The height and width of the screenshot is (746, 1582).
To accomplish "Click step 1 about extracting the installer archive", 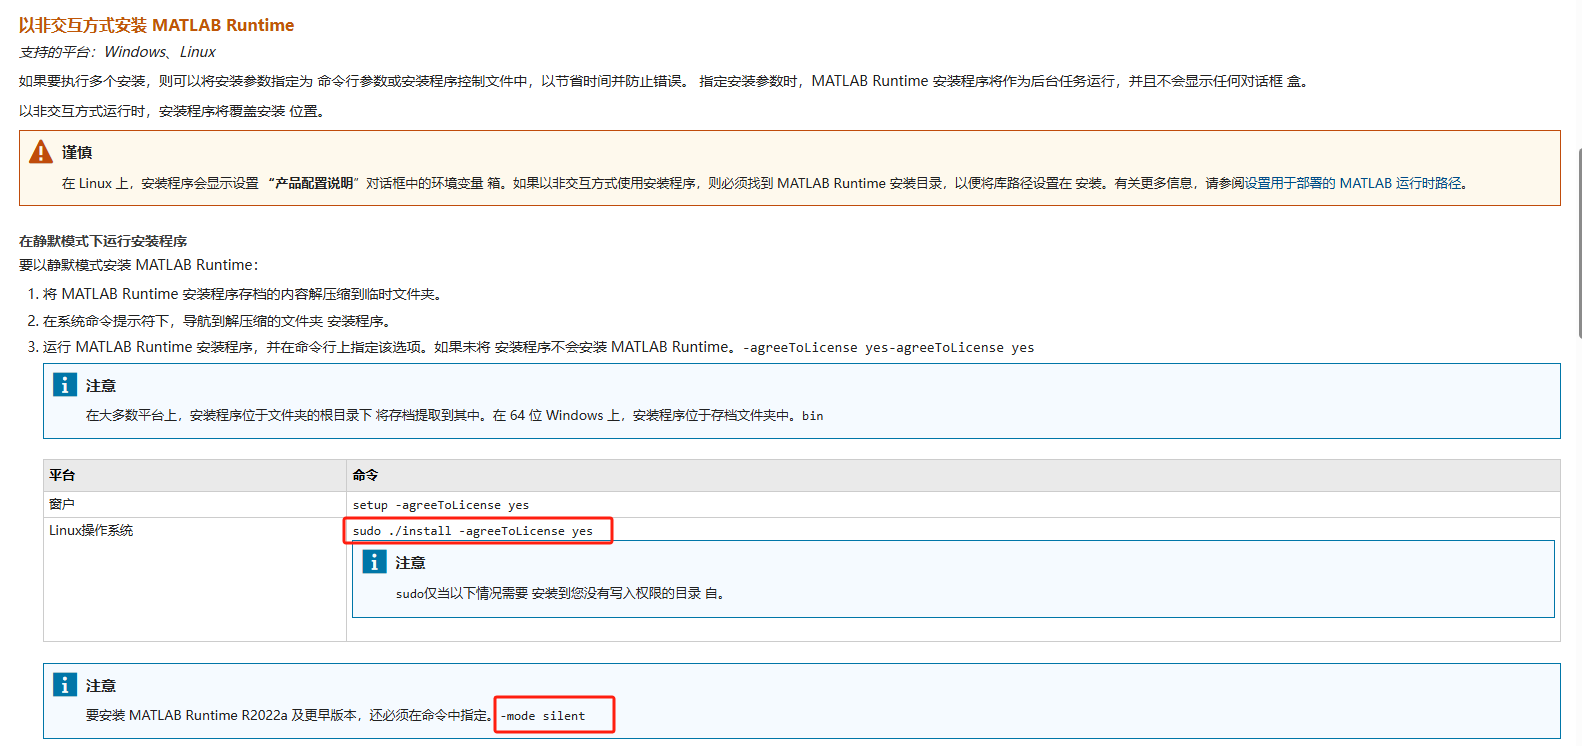I will tap(242, 294).
